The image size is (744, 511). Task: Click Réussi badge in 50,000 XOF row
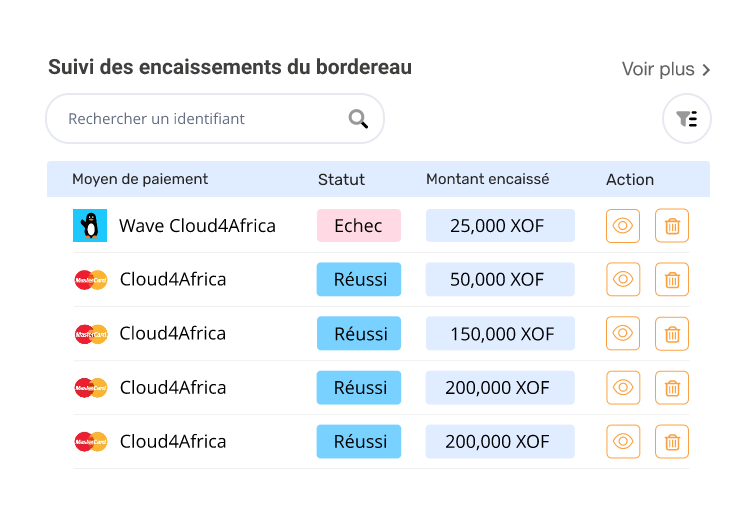[358, 280]
